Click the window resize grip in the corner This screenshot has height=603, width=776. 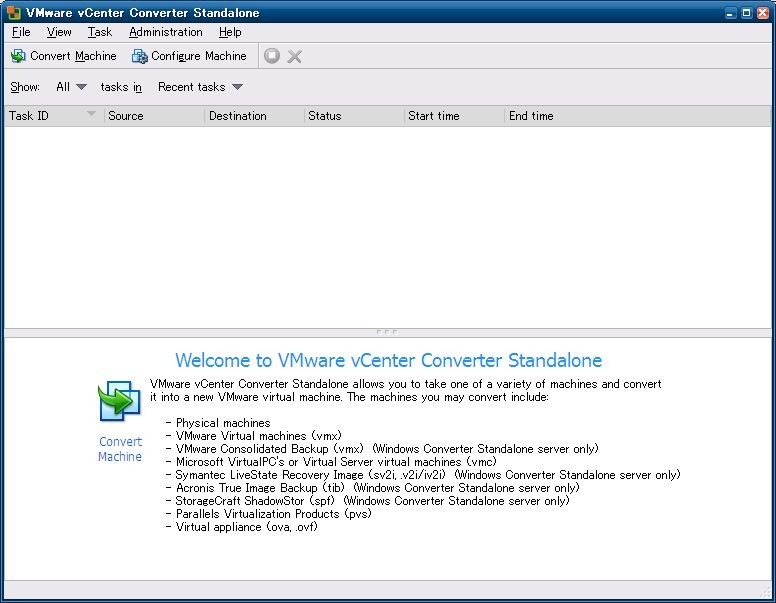[765, 592]
